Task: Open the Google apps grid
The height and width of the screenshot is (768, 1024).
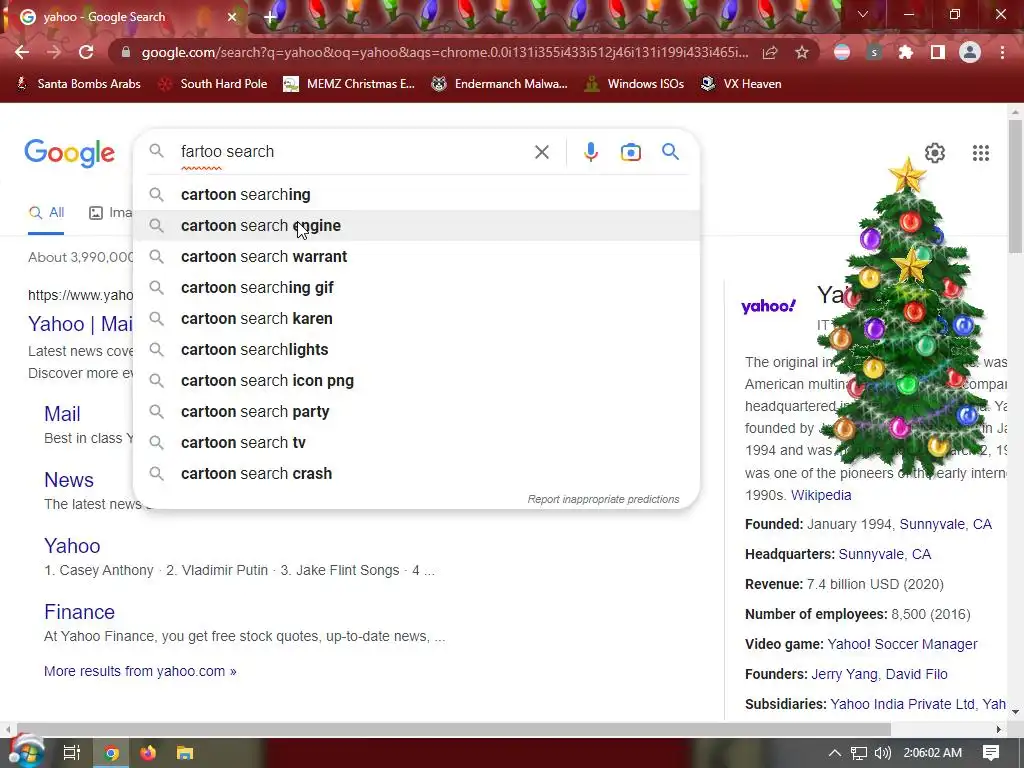Action: click(x=980, y=153)
